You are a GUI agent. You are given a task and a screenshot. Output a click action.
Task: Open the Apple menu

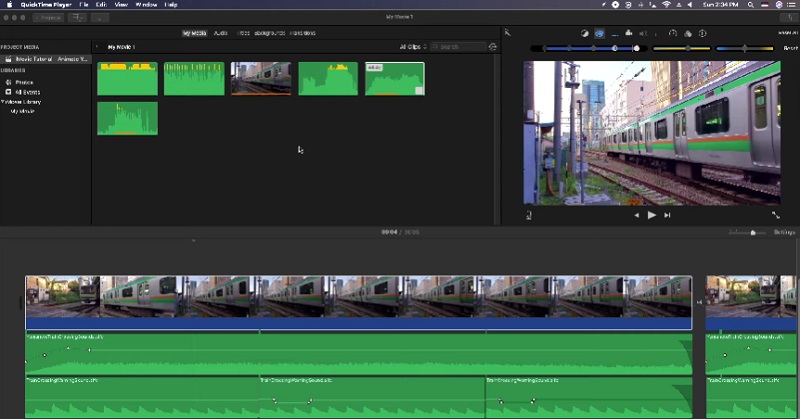click(9, 5)
